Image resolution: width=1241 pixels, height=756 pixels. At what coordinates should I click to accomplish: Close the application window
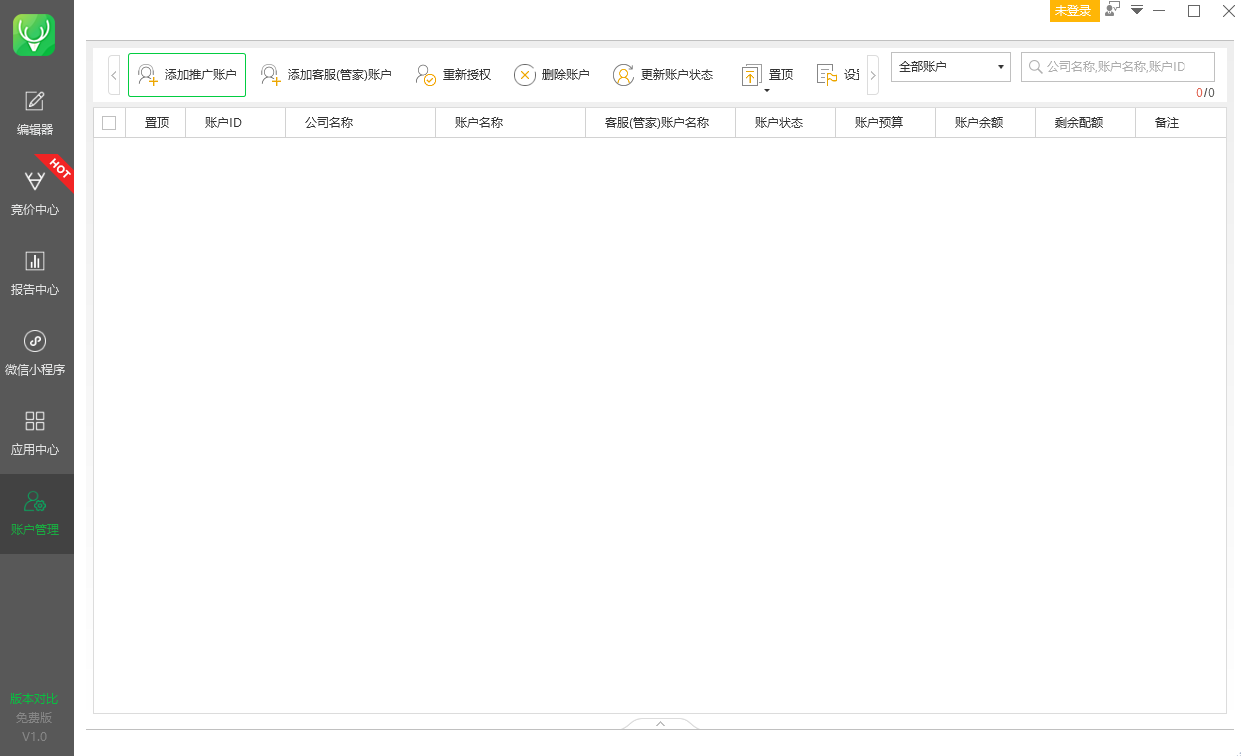(1229, 11)
